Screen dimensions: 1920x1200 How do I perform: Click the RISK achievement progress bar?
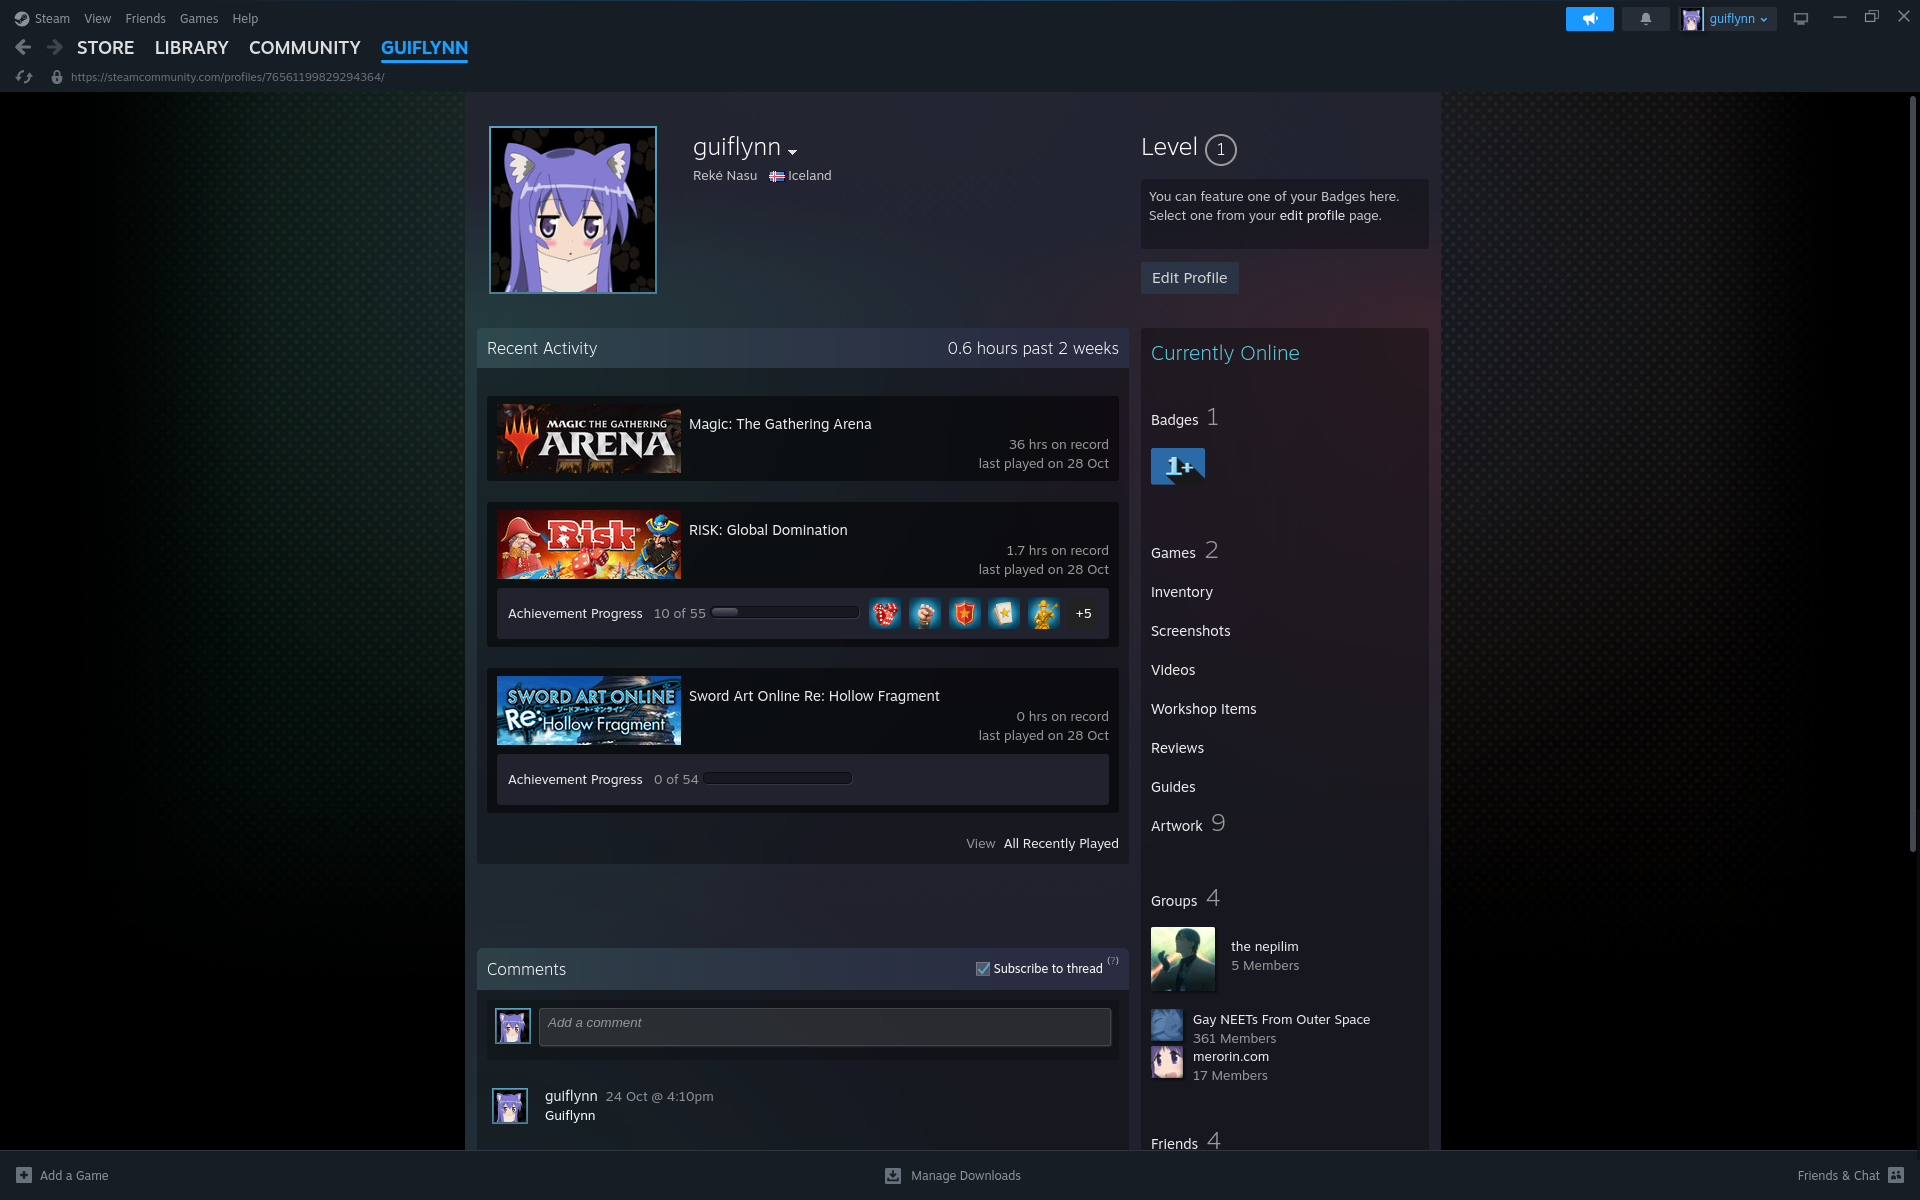tap(785, 613)
